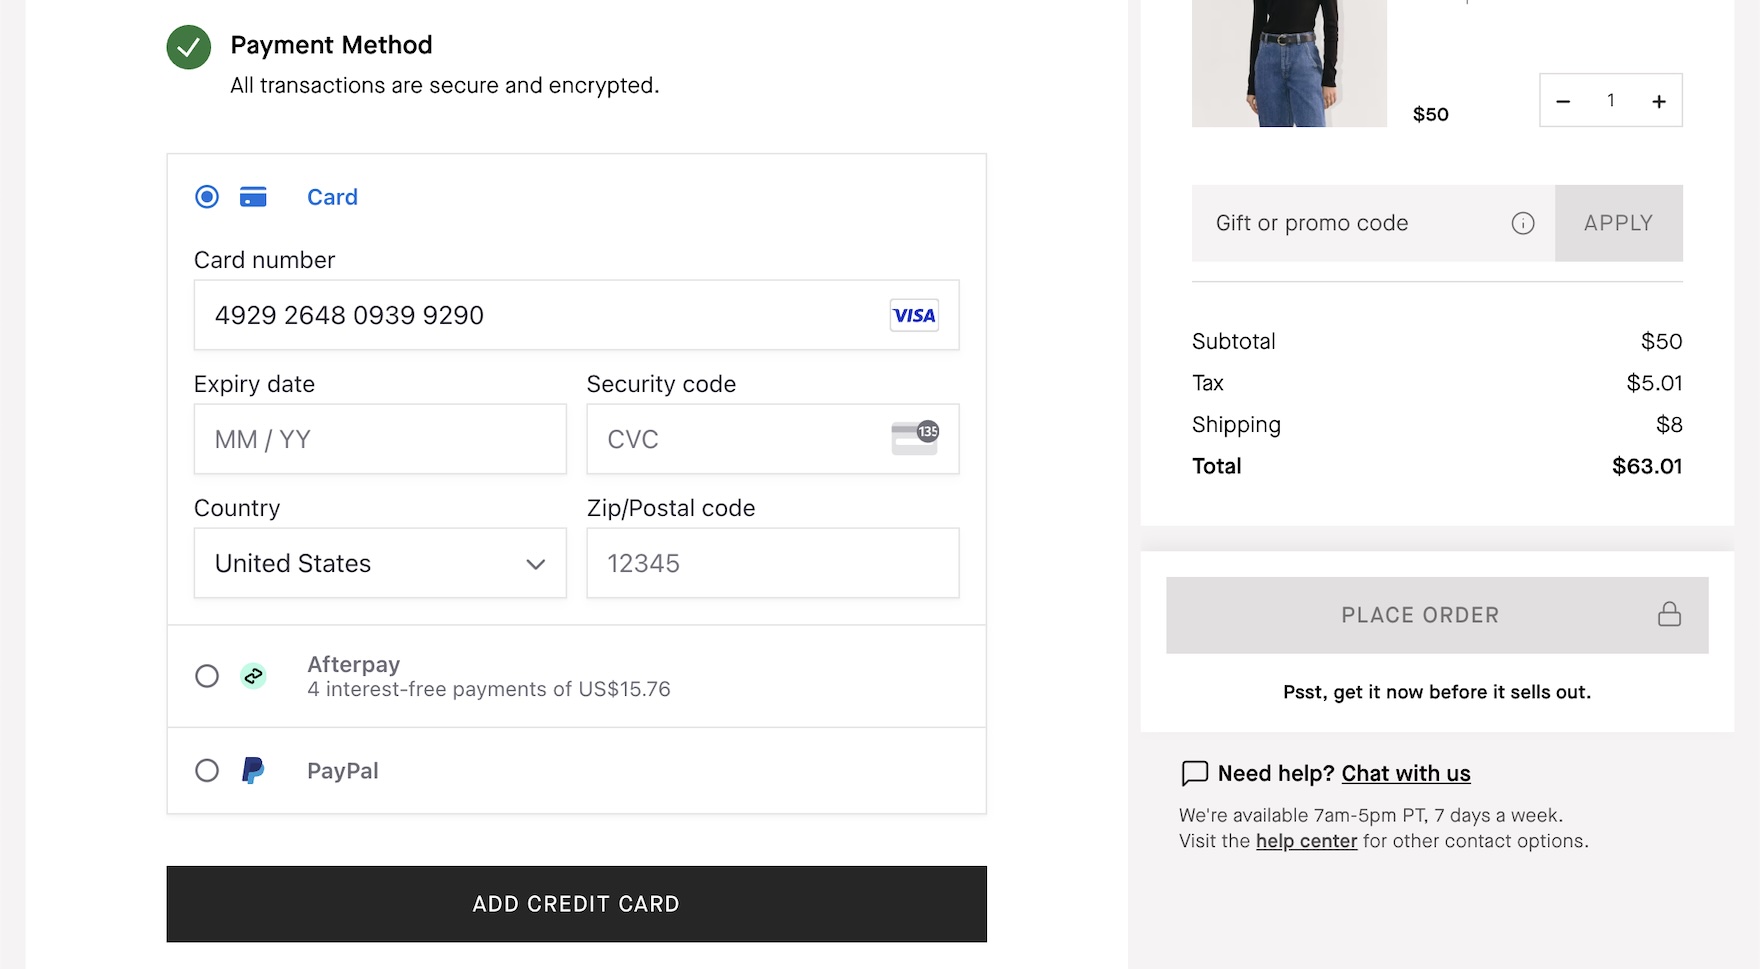The width and height of the screenshot is (1760, 969).
Task: Open the Chat with us link
Action: point(1405,773)
